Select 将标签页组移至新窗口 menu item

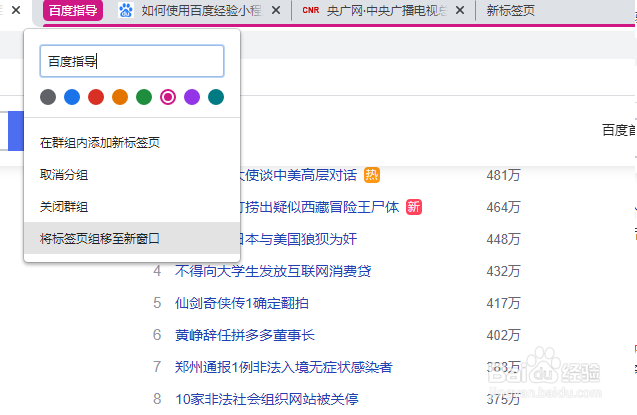132,238
